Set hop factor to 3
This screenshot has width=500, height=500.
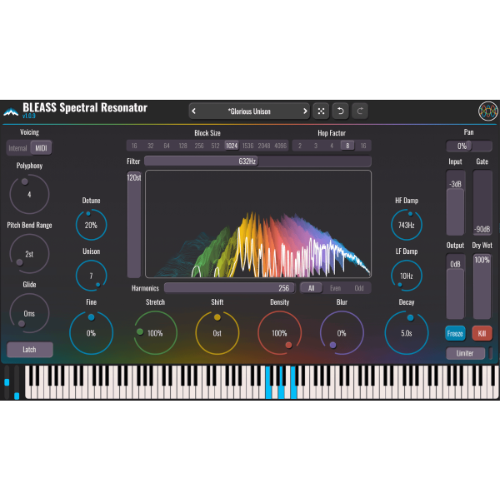click(316, 146)
